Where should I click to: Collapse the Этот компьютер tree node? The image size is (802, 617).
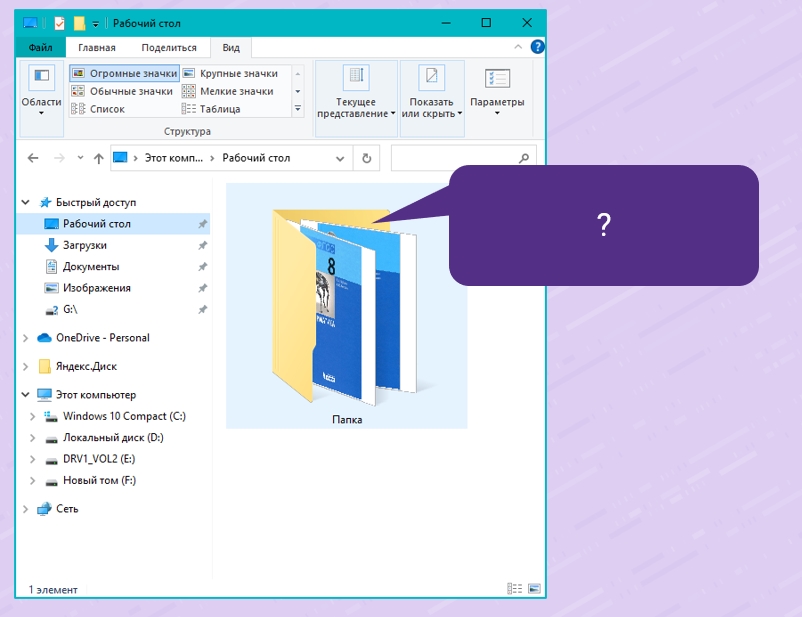point(26,395)
